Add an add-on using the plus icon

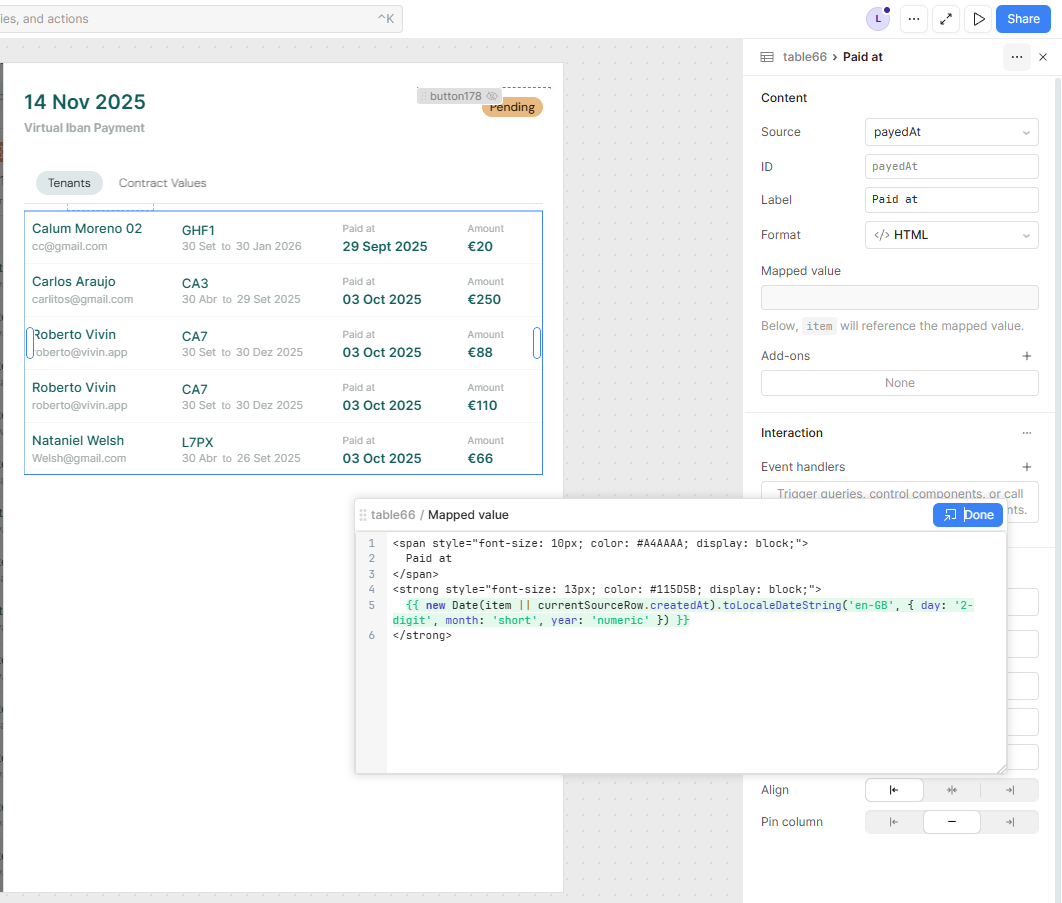1026,356
